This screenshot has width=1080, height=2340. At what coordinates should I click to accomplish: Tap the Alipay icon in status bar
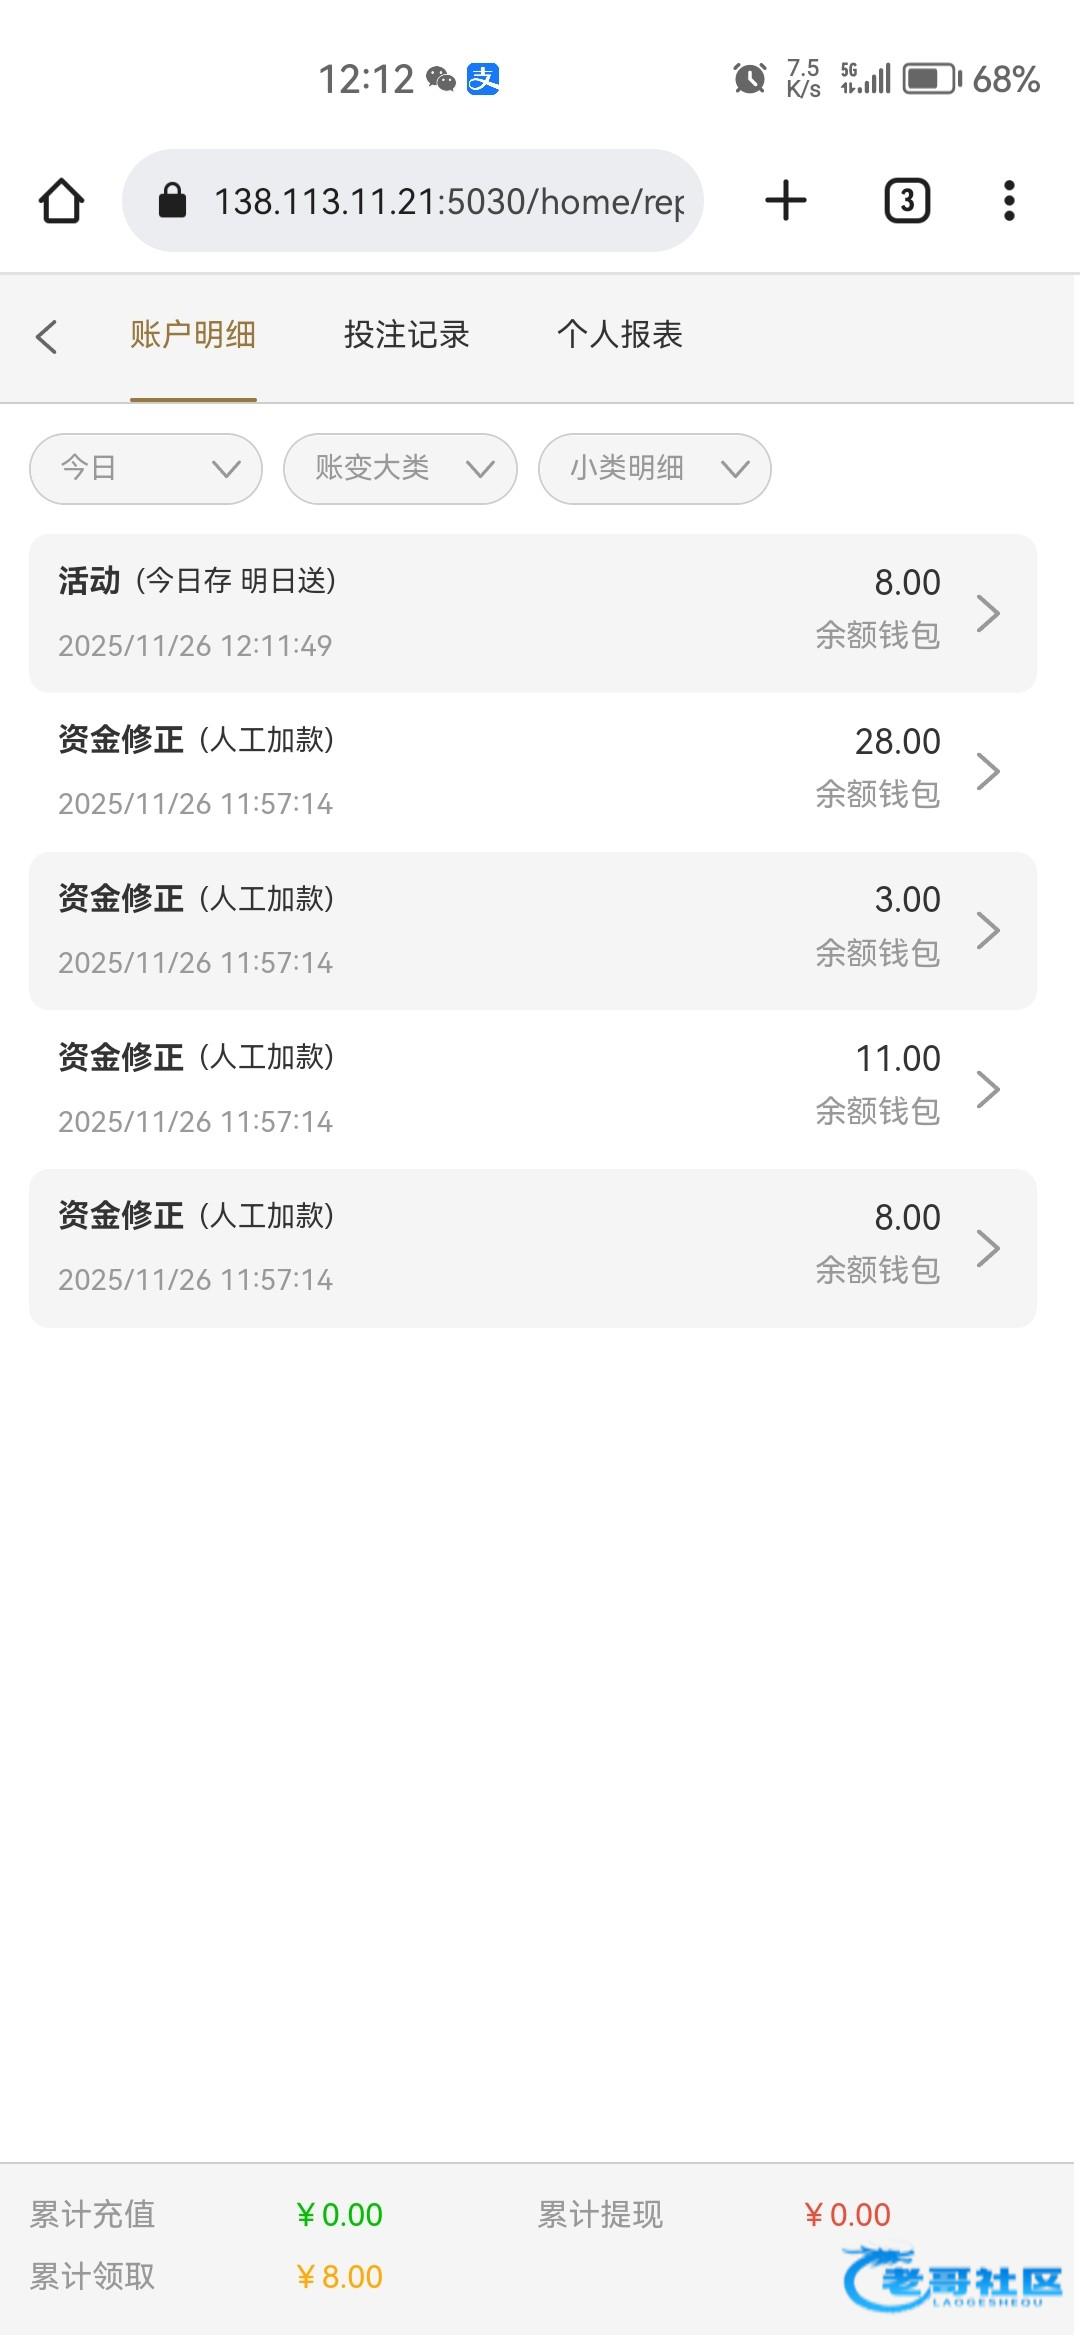484,79
